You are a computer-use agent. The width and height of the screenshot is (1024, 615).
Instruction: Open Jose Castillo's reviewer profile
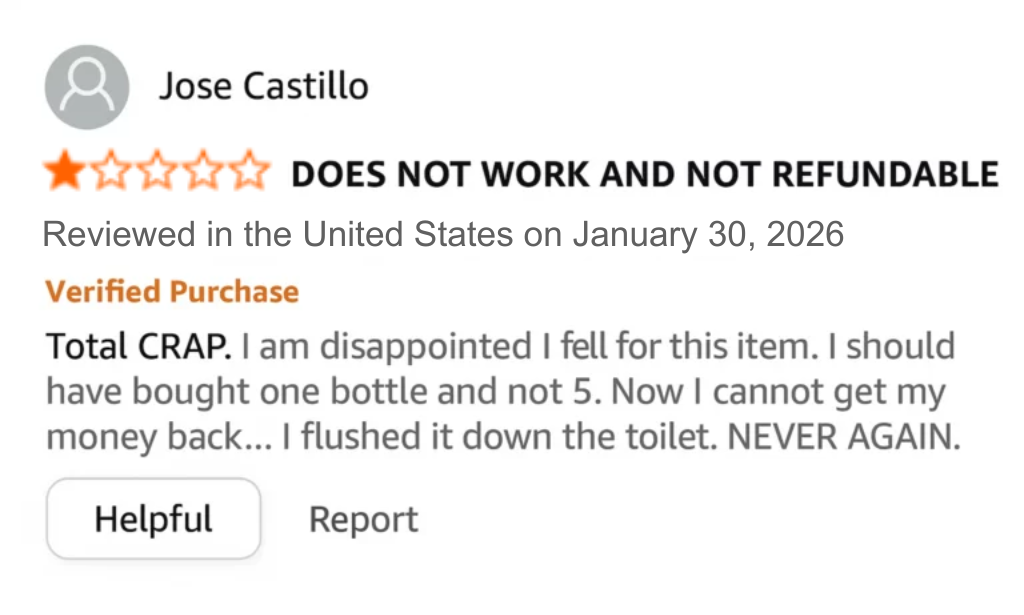263,87
